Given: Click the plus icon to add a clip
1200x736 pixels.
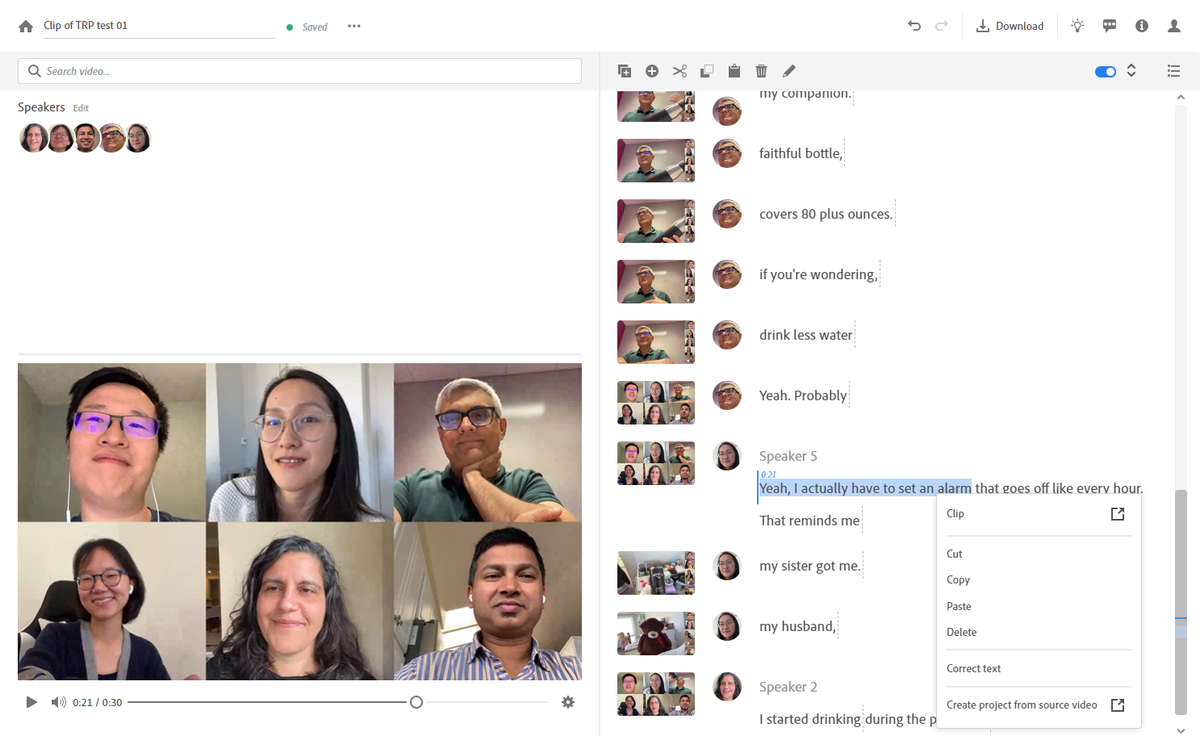Looking at the screenshot, I should [651, 71].
